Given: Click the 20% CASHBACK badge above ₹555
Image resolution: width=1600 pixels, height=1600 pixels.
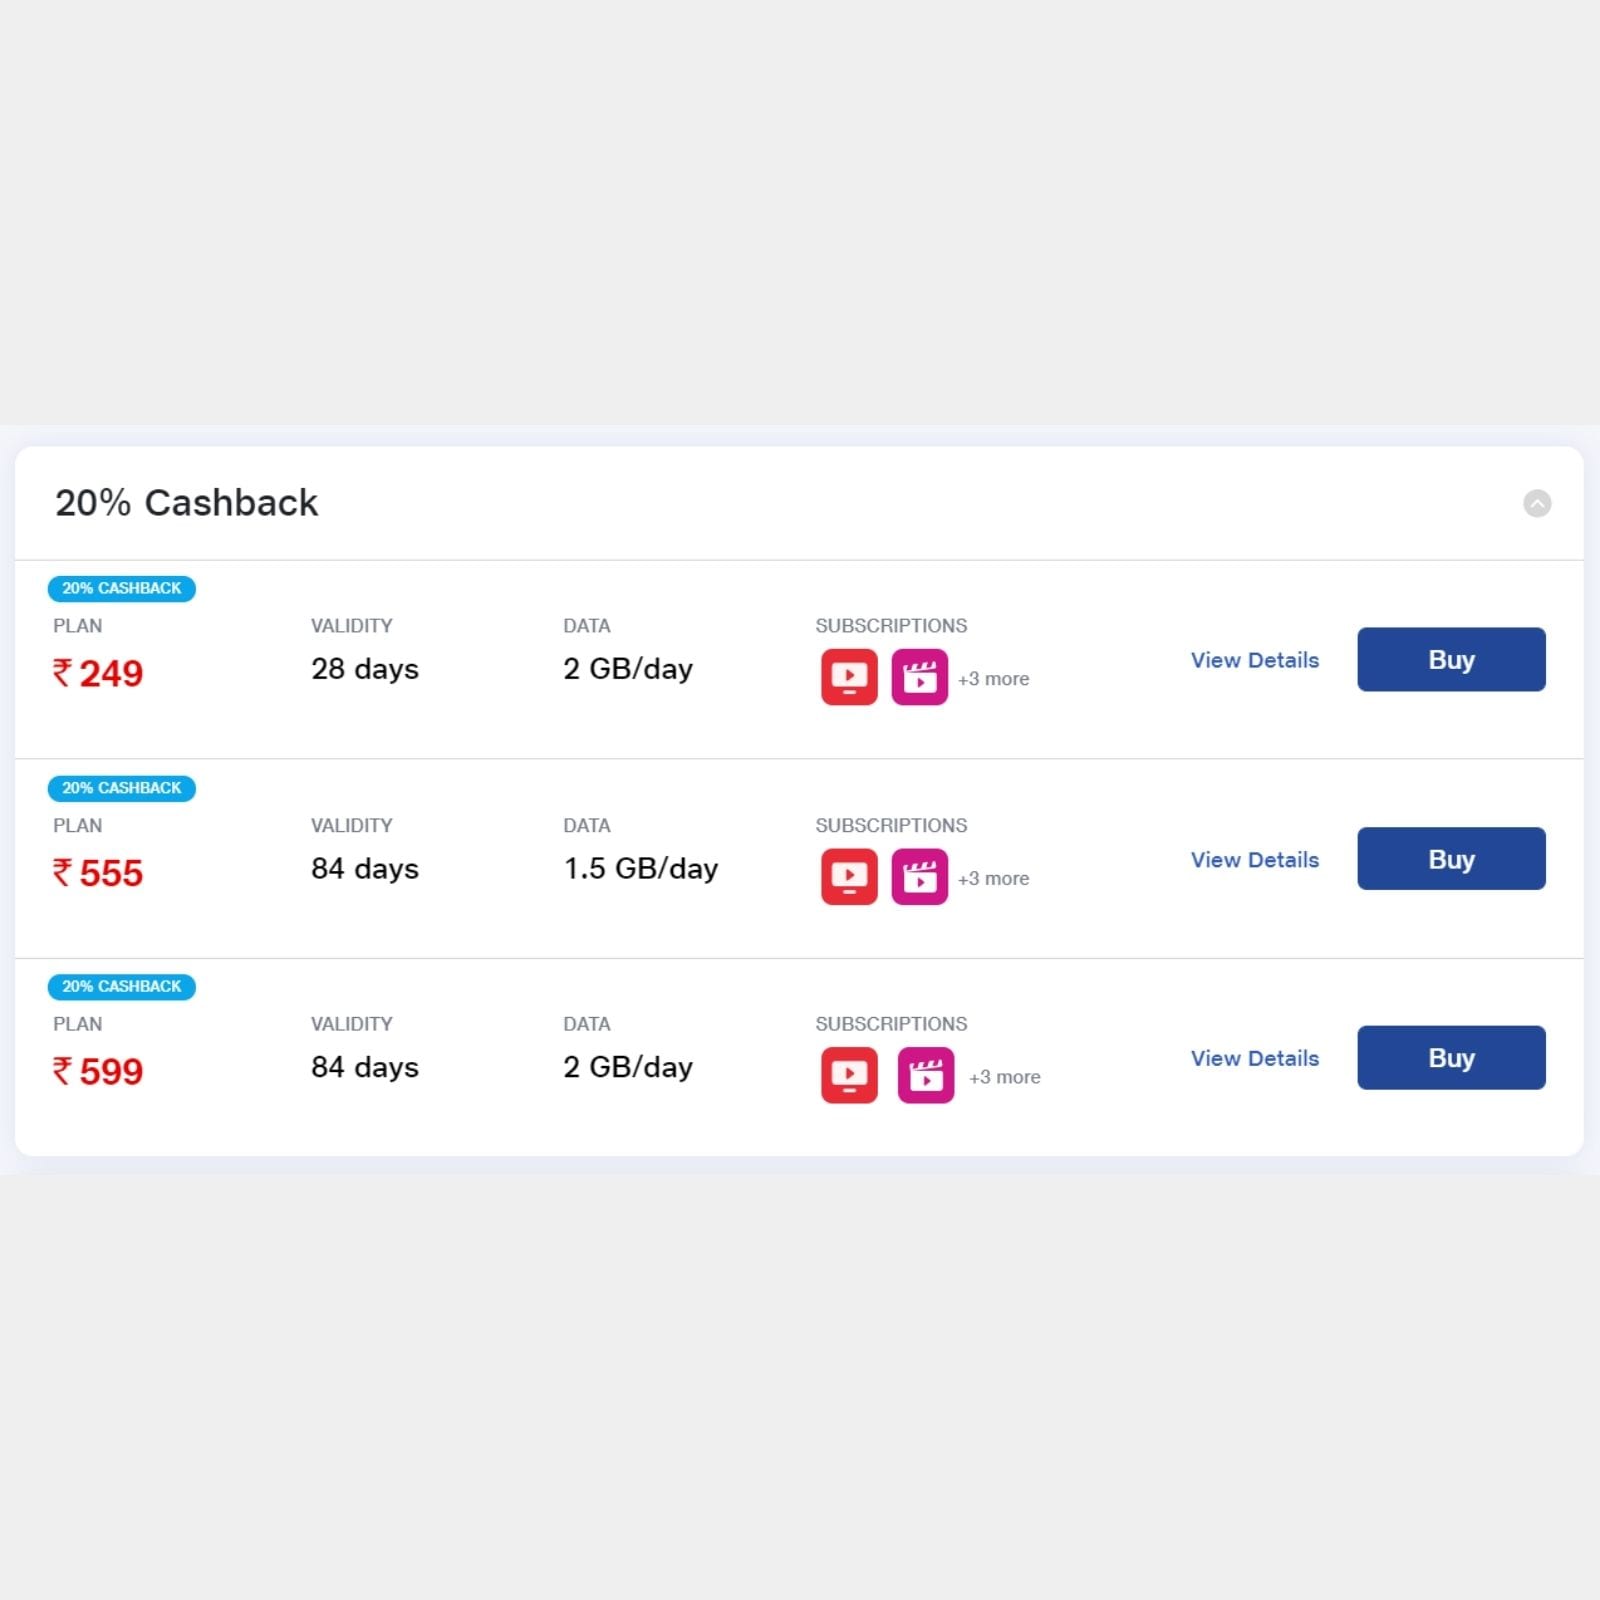Looking at the screenshot, I should pyautogui.click(x=122, y=788).
